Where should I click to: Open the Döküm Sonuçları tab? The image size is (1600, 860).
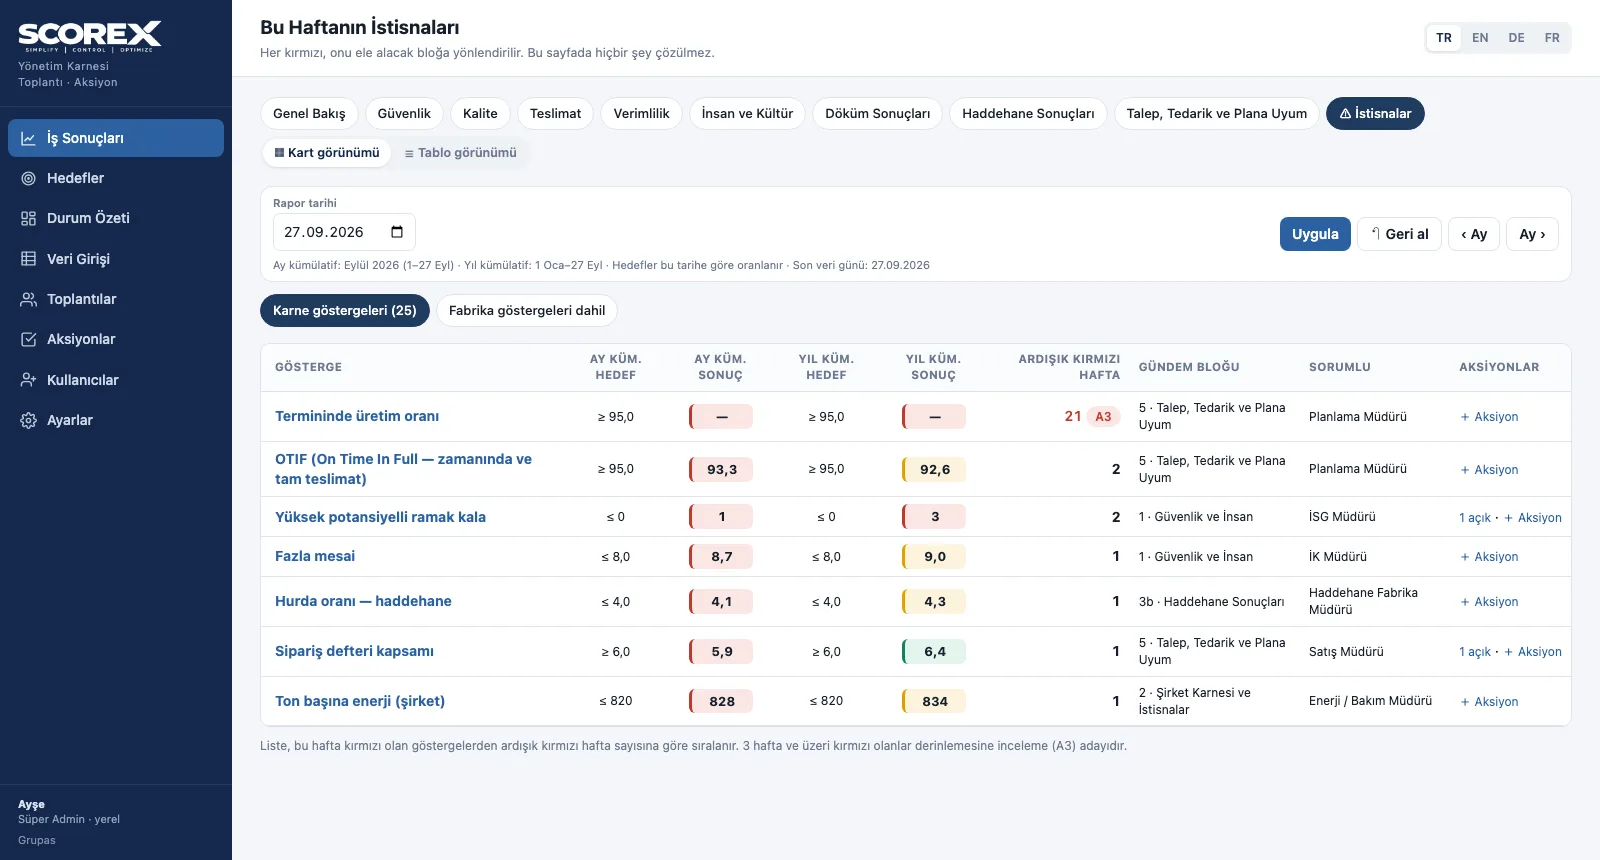click(x=877, y=114)
